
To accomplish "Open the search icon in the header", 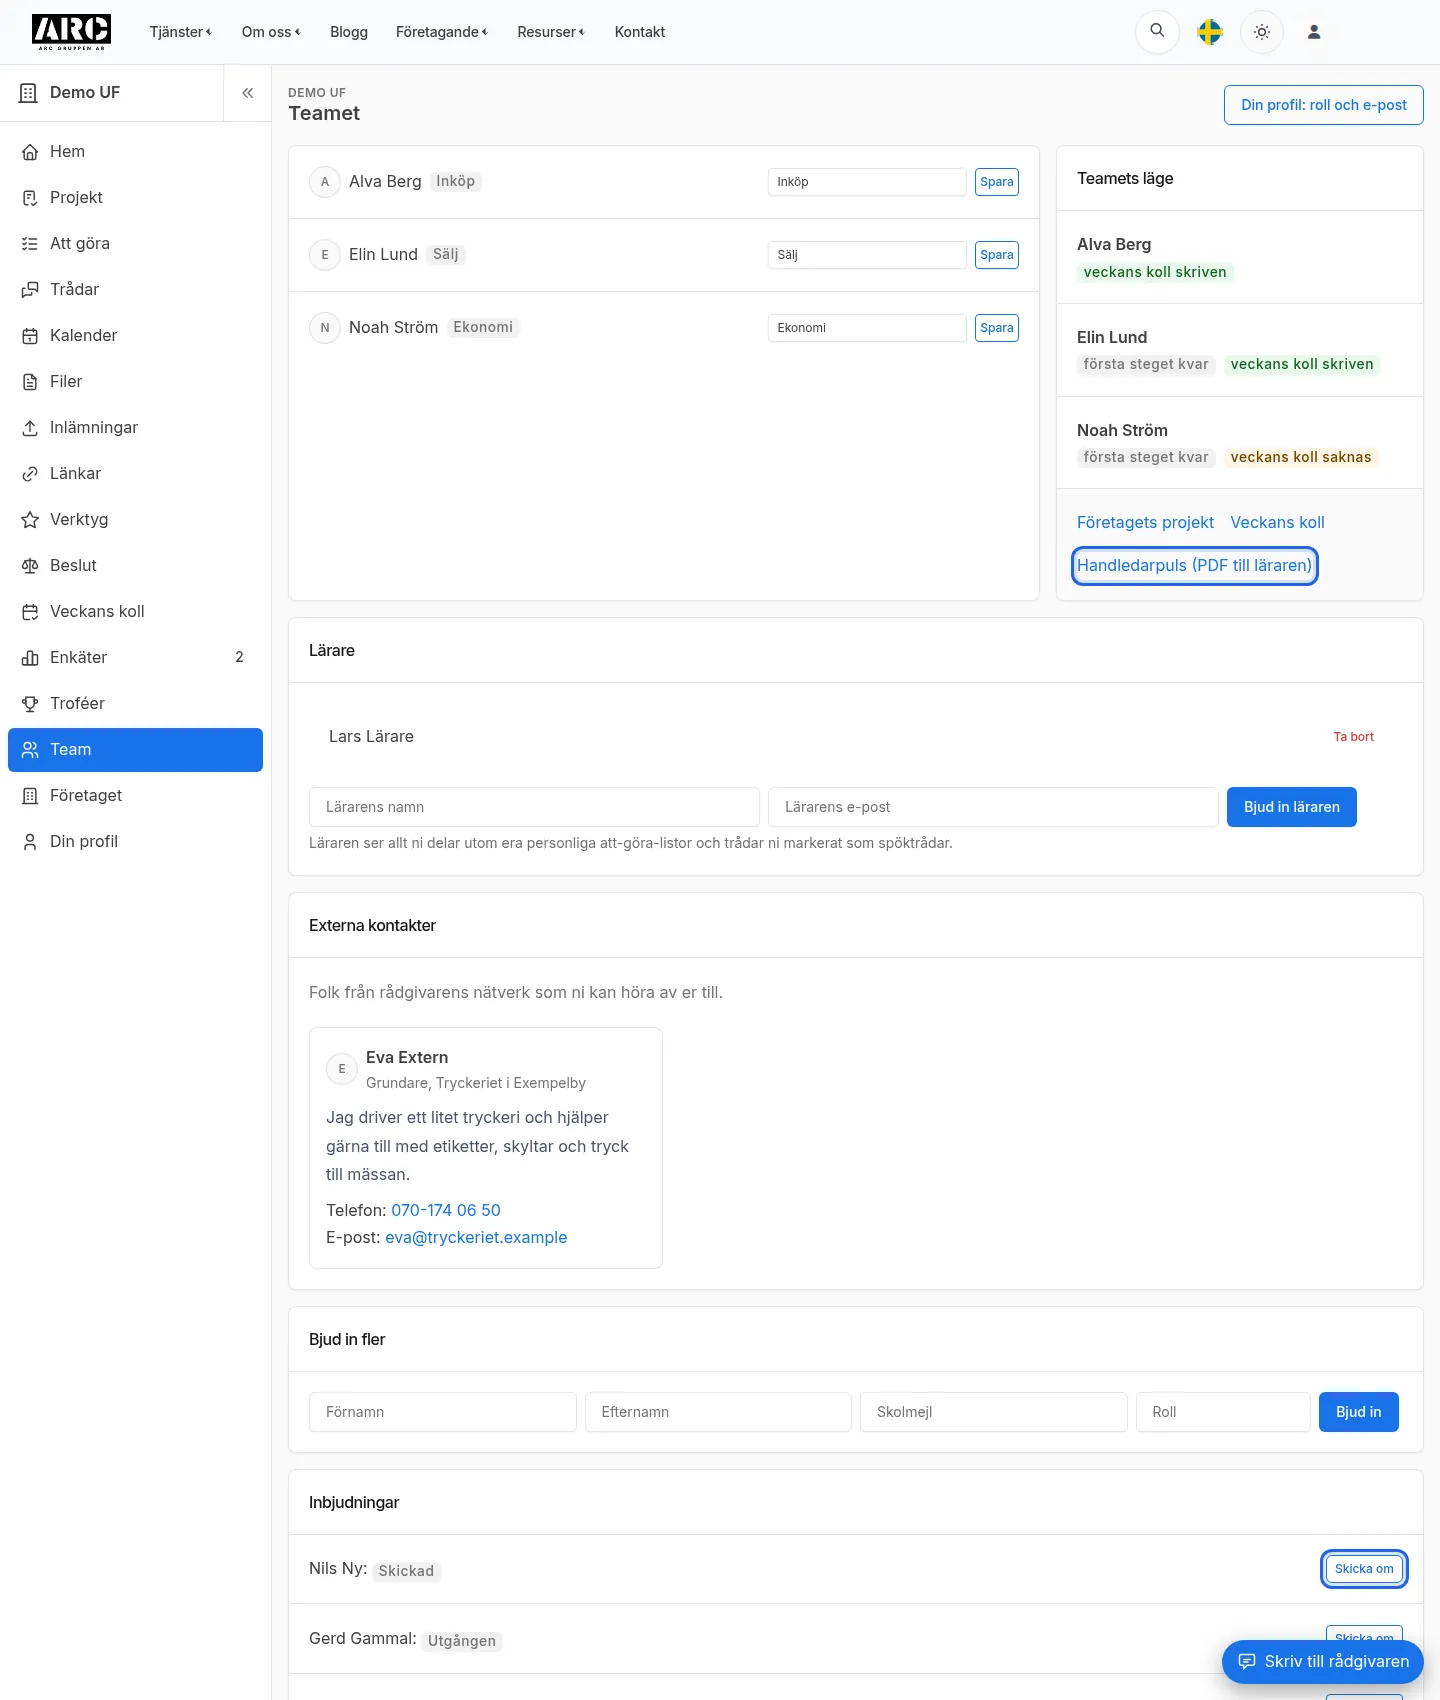I will (x=1157, y=32).
